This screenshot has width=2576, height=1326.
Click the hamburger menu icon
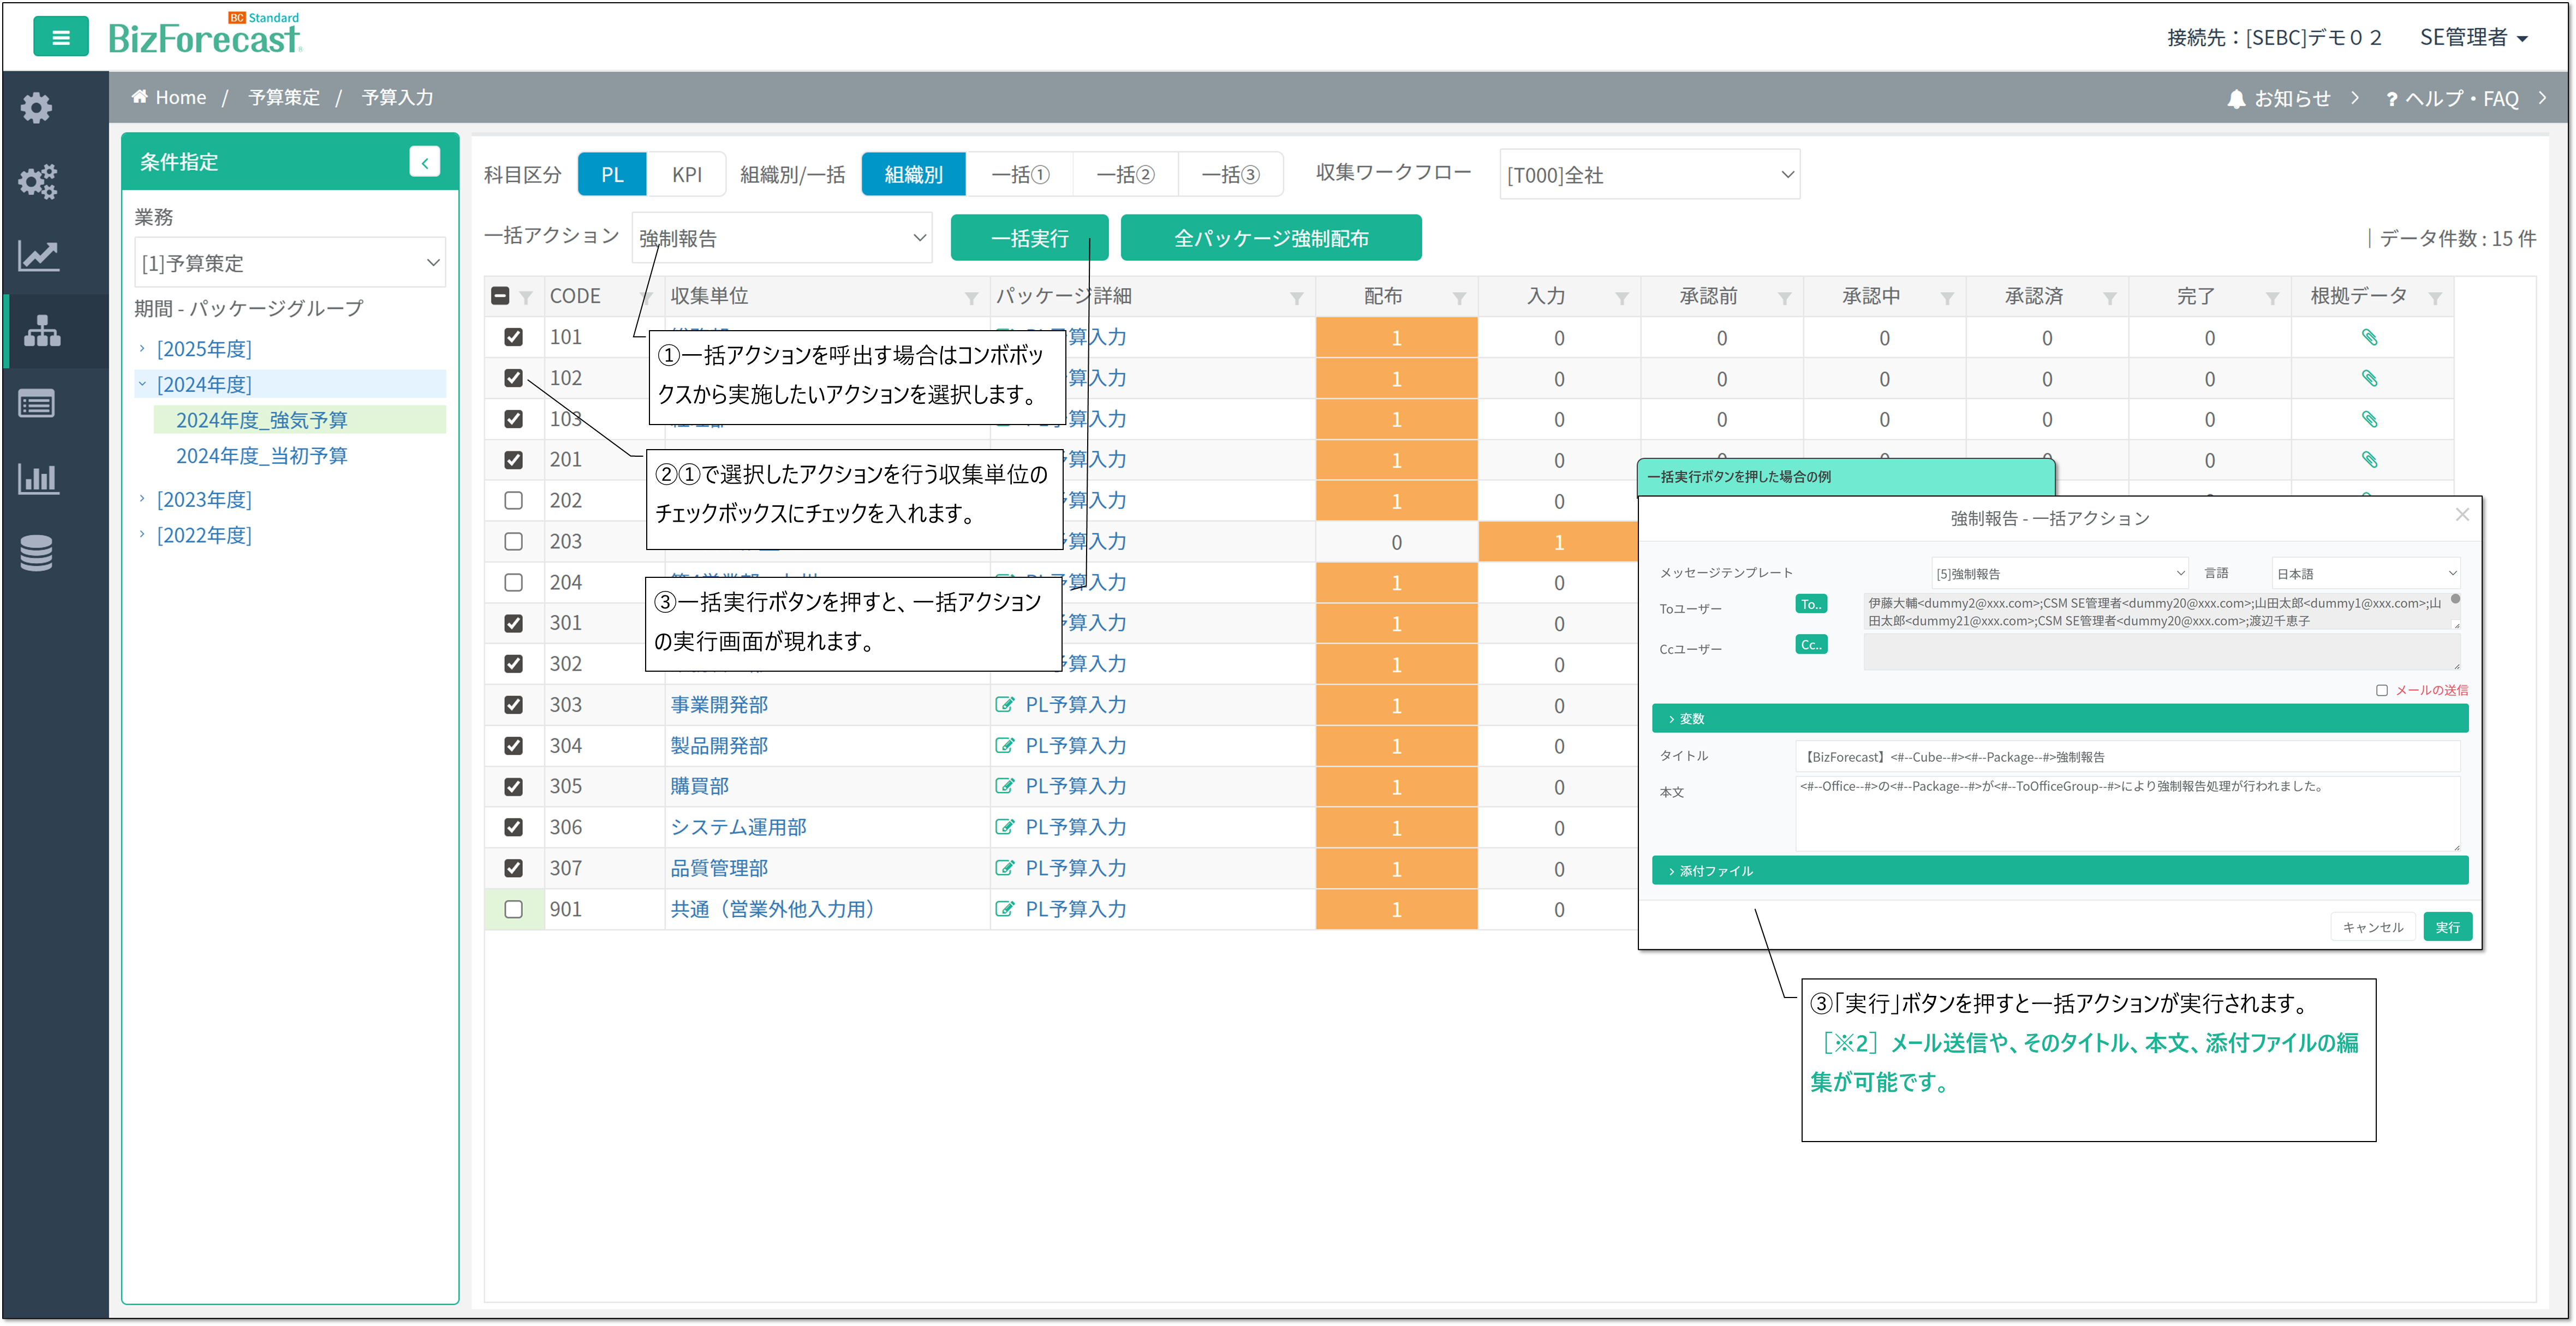point(60,38)
